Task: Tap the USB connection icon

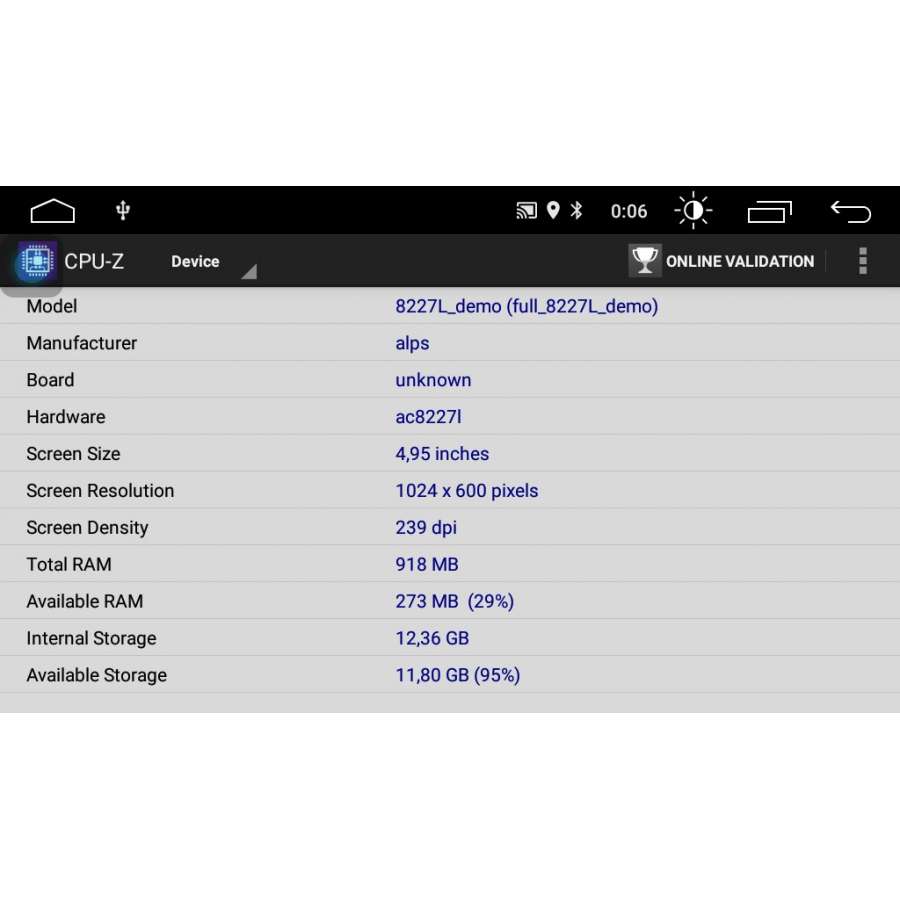Action: click(123, 211)
